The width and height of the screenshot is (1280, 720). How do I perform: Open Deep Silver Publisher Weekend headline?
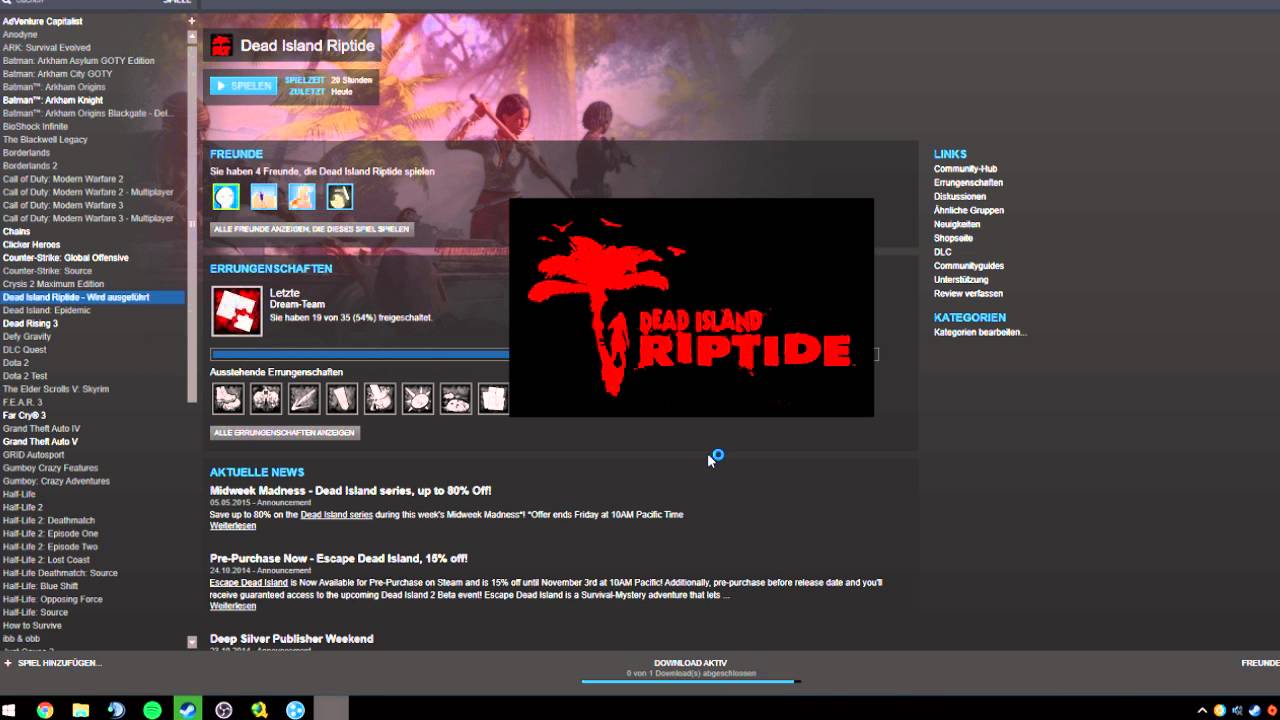click(291, 638)
